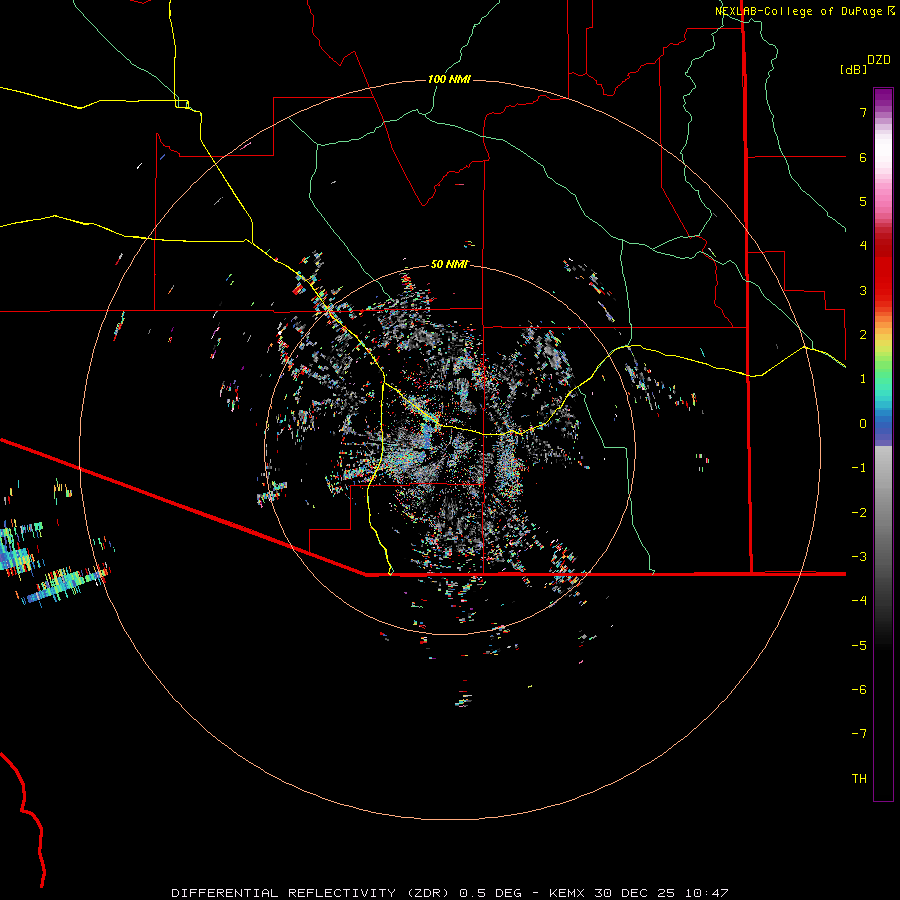Click the 50 NMI range ring label
This screenshot has height=900, width=900.
[449, 264]
